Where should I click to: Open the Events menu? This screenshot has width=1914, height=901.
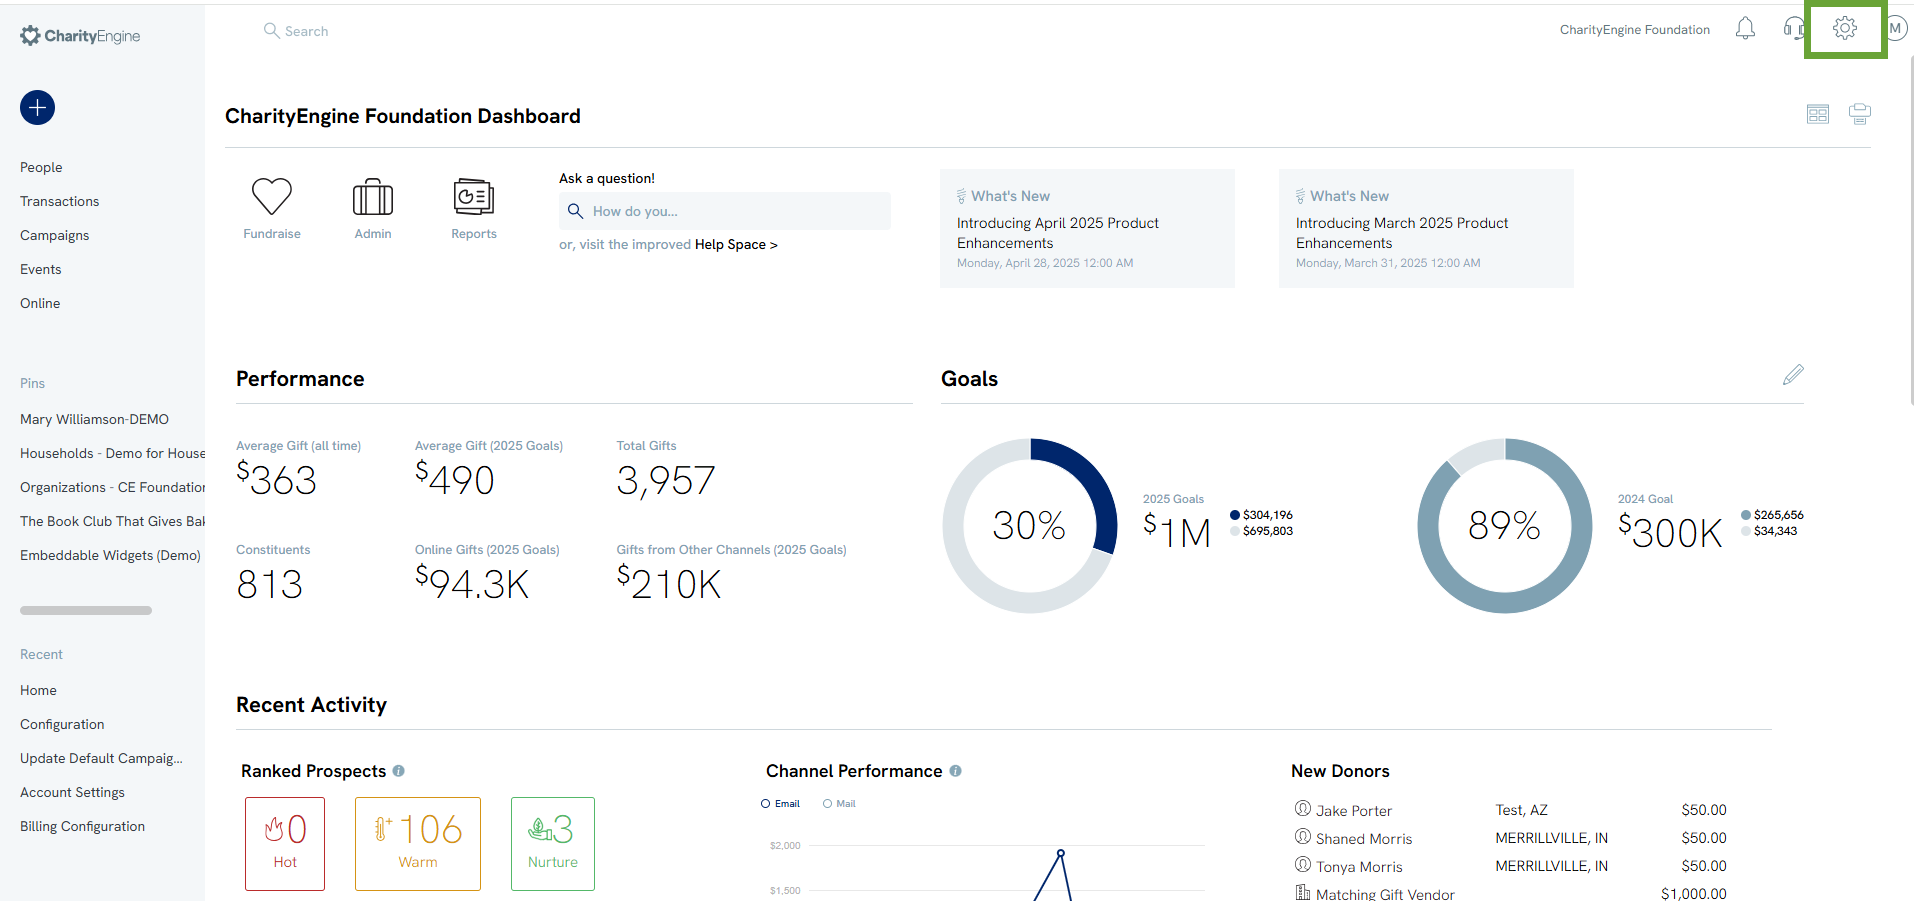pos(41,269)
